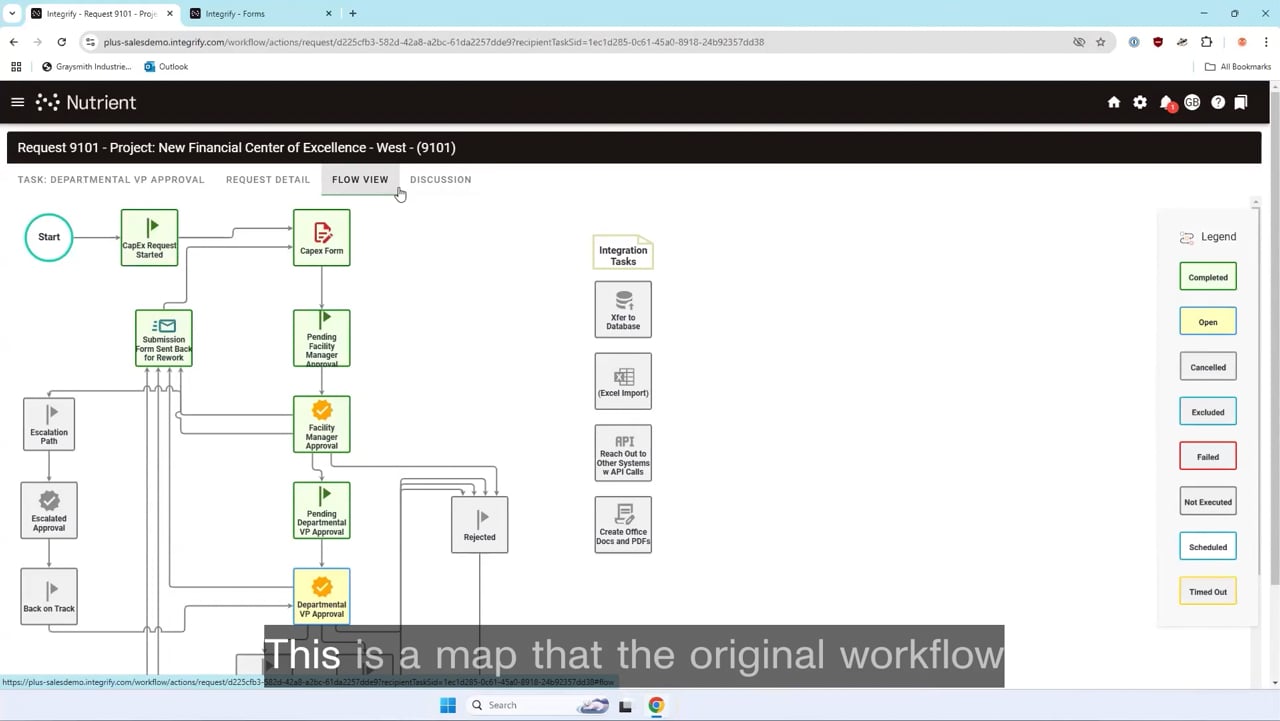Select the Xfer to Database integration node
The image size is (1280, 721).
623,309
